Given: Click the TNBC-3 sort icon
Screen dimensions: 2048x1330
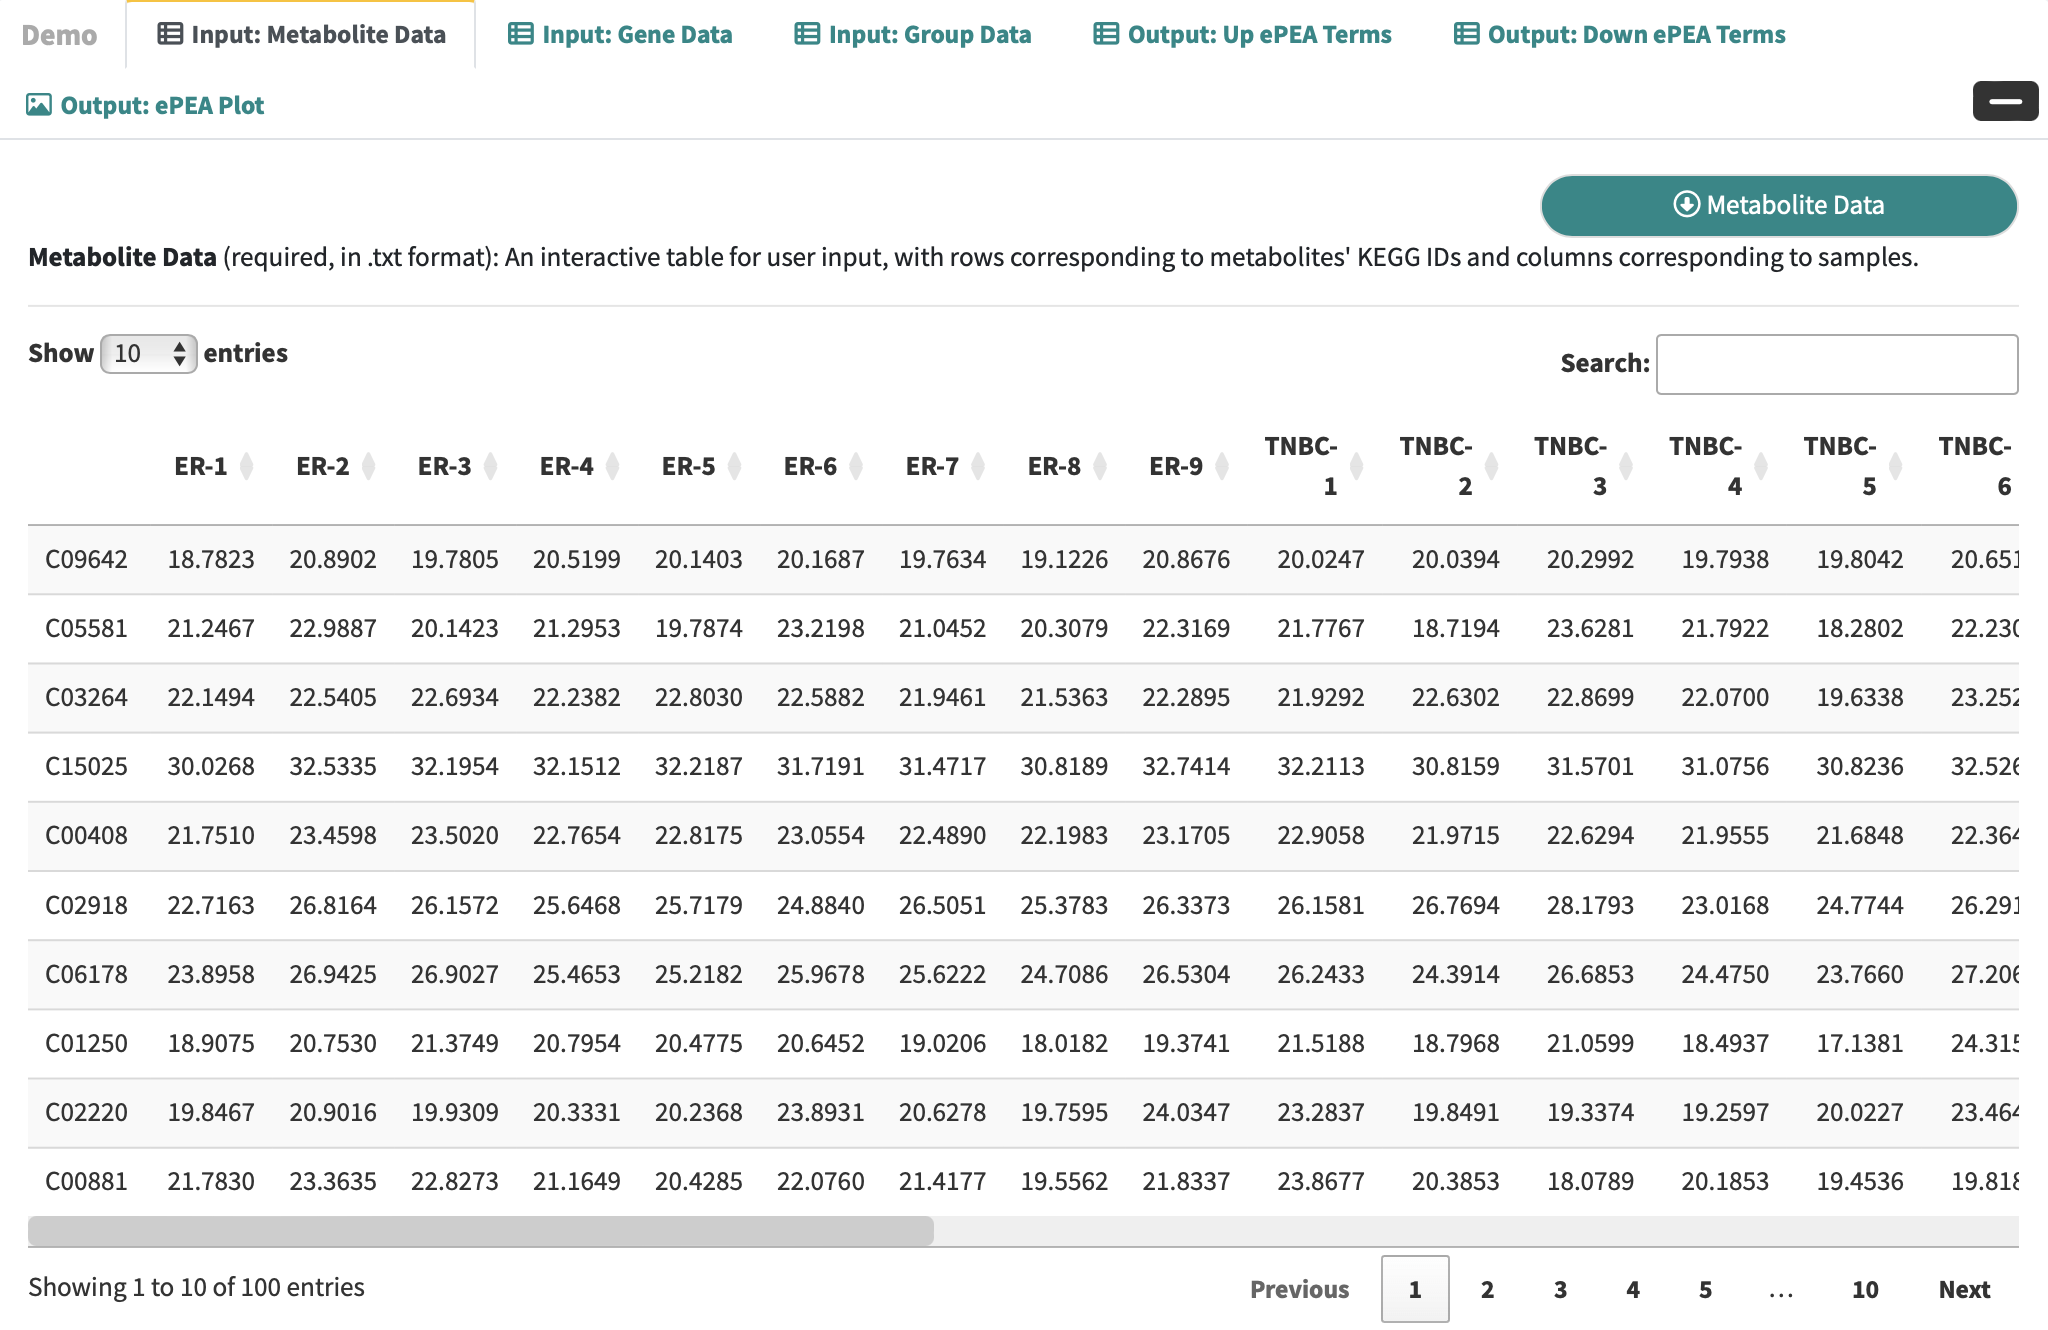Looking at the screenshot, I should [x=1626, y=466].
